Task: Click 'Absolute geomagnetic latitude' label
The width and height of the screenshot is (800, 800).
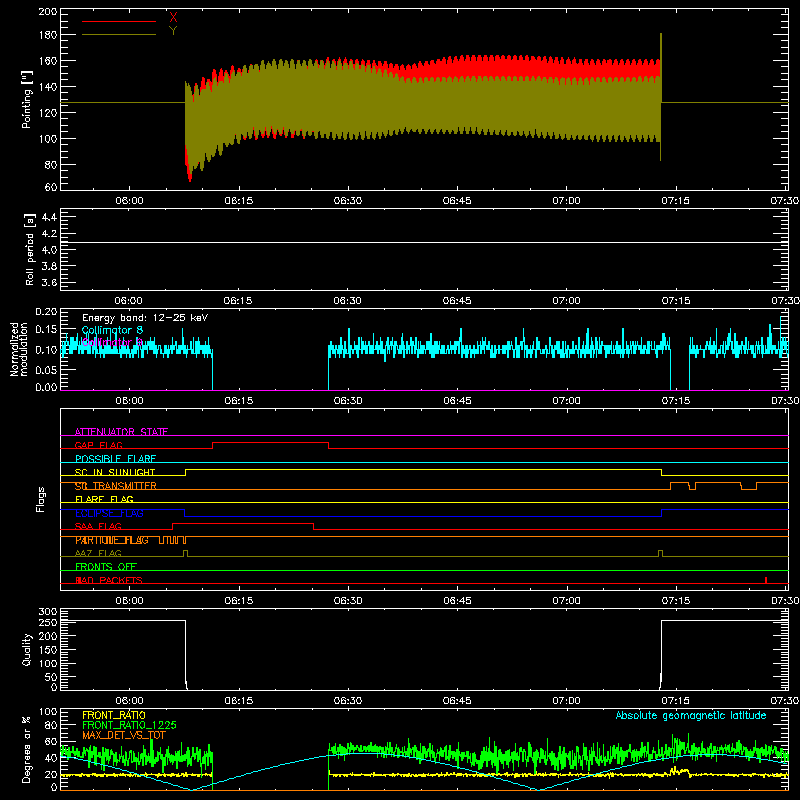Action: (691, 715)
